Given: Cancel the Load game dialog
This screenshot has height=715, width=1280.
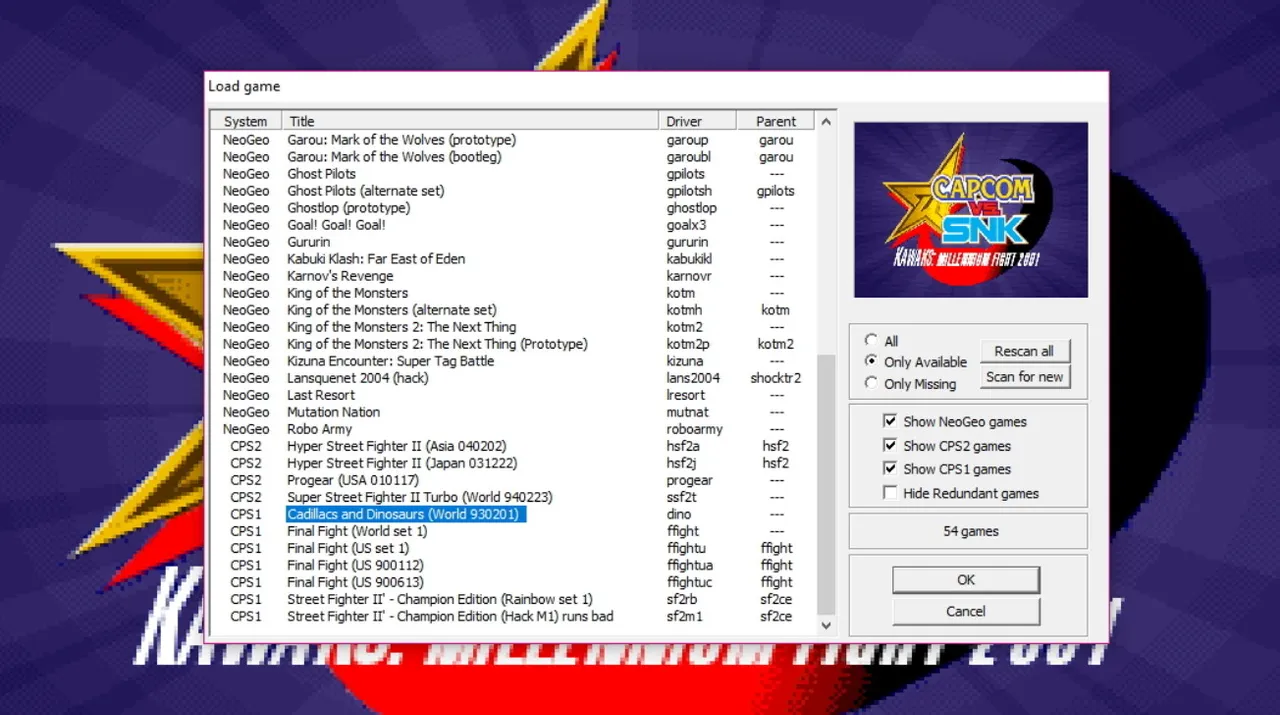Looking at the screenshot, I should 966,611.
